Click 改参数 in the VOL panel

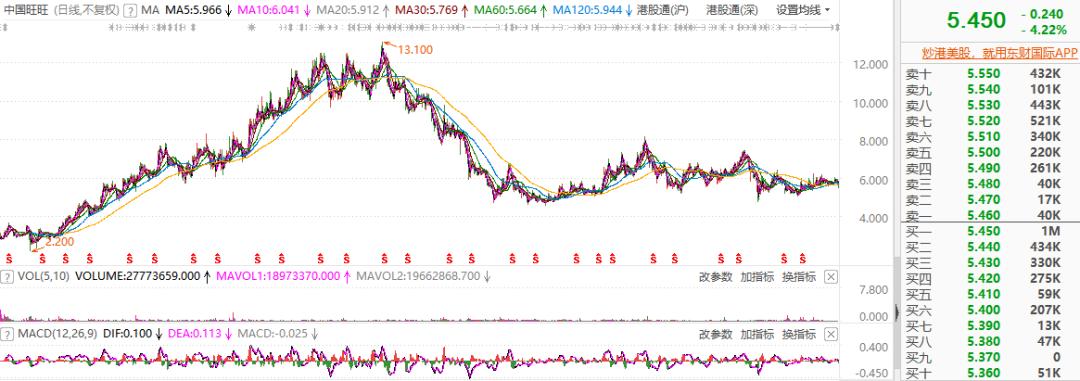pos(716,277)
